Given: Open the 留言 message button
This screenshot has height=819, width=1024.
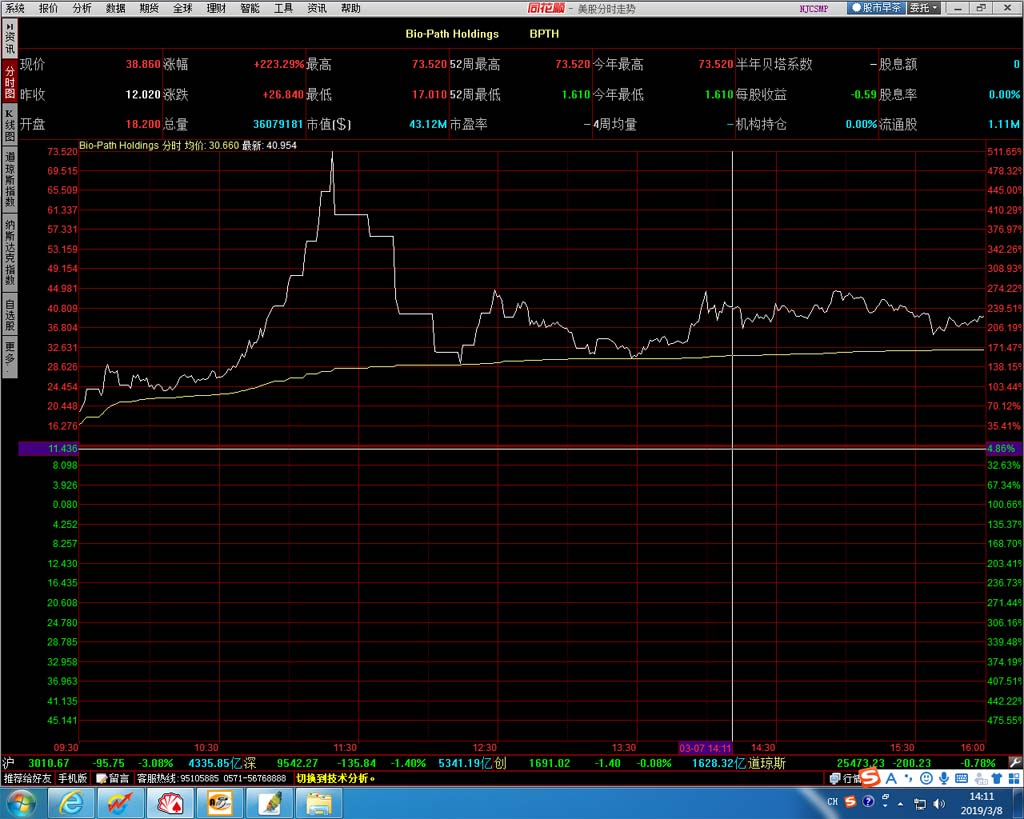Looking at the screenshot, I should point(113,778).
